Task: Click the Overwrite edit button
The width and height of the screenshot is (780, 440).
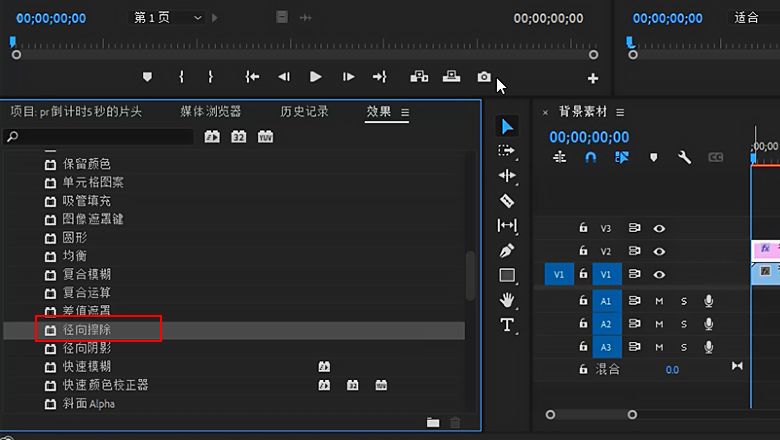Action: (451, 77)
